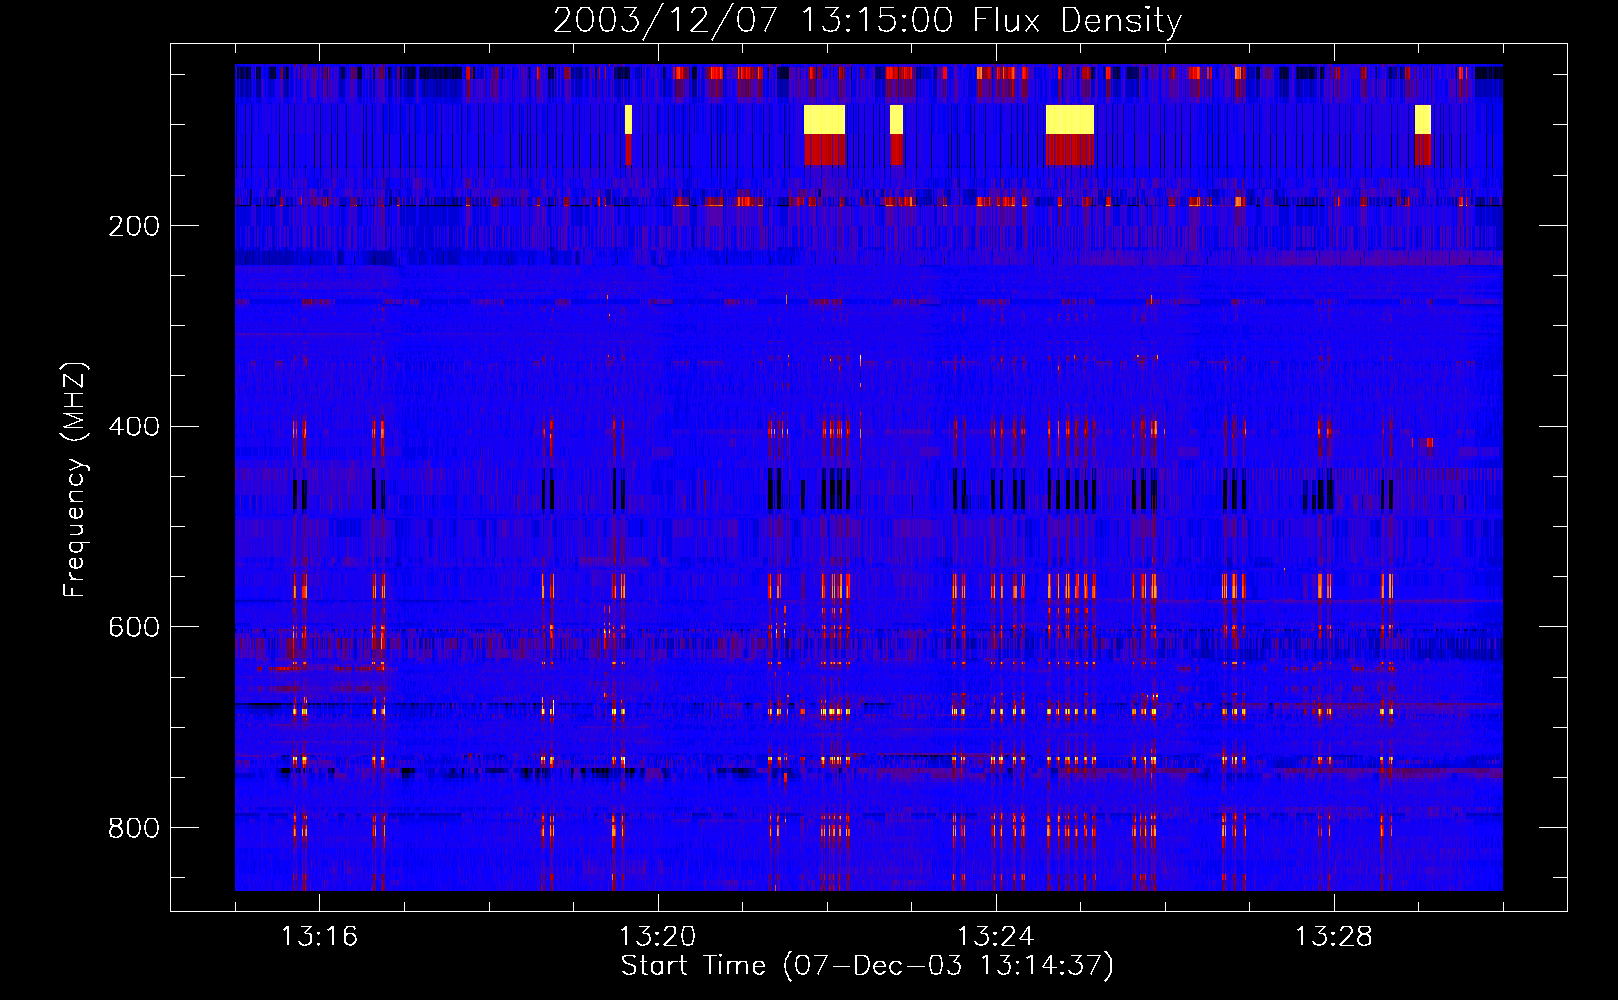Click the 13:24 time tick label
This screenshot has height=1000, width=1618.
point(995,937)
